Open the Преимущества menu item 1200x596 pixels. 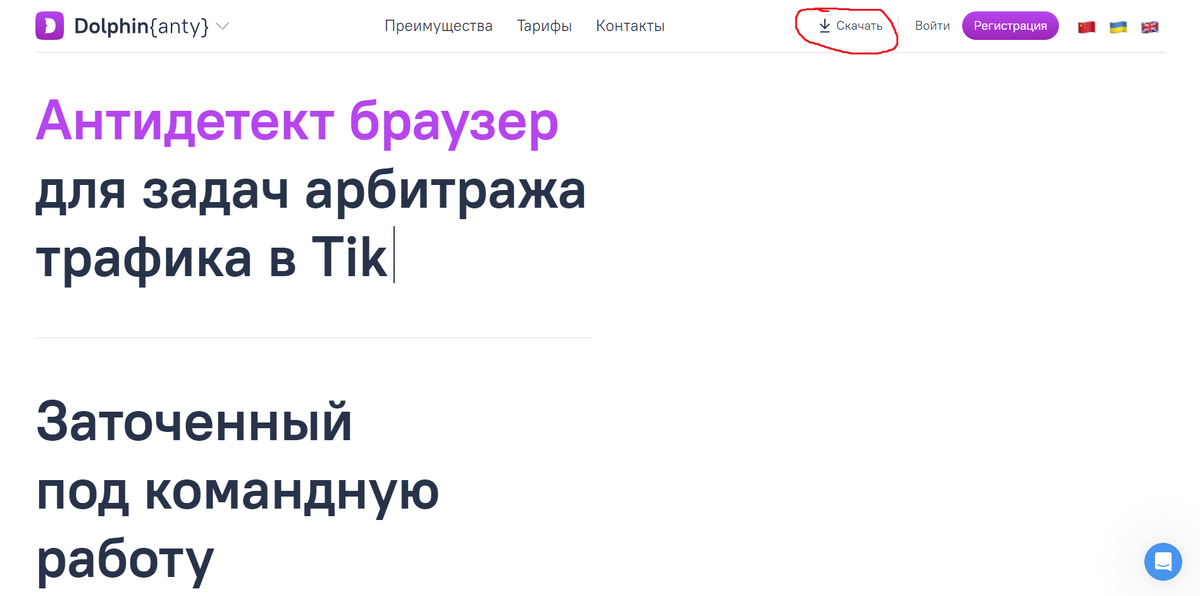[439, 26]
